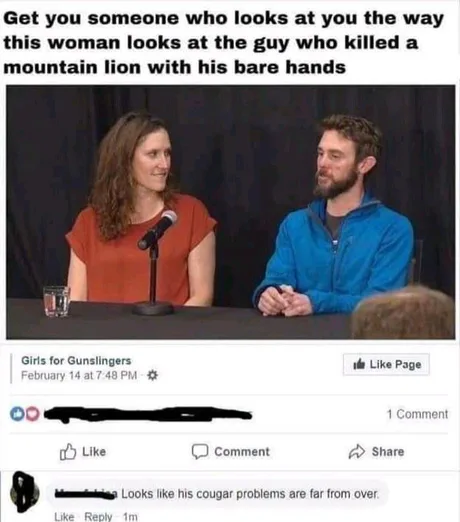Open the February 14 at 7:48 PM timestamp
Viewport: 460px width, 522px height.
point(79,376)
